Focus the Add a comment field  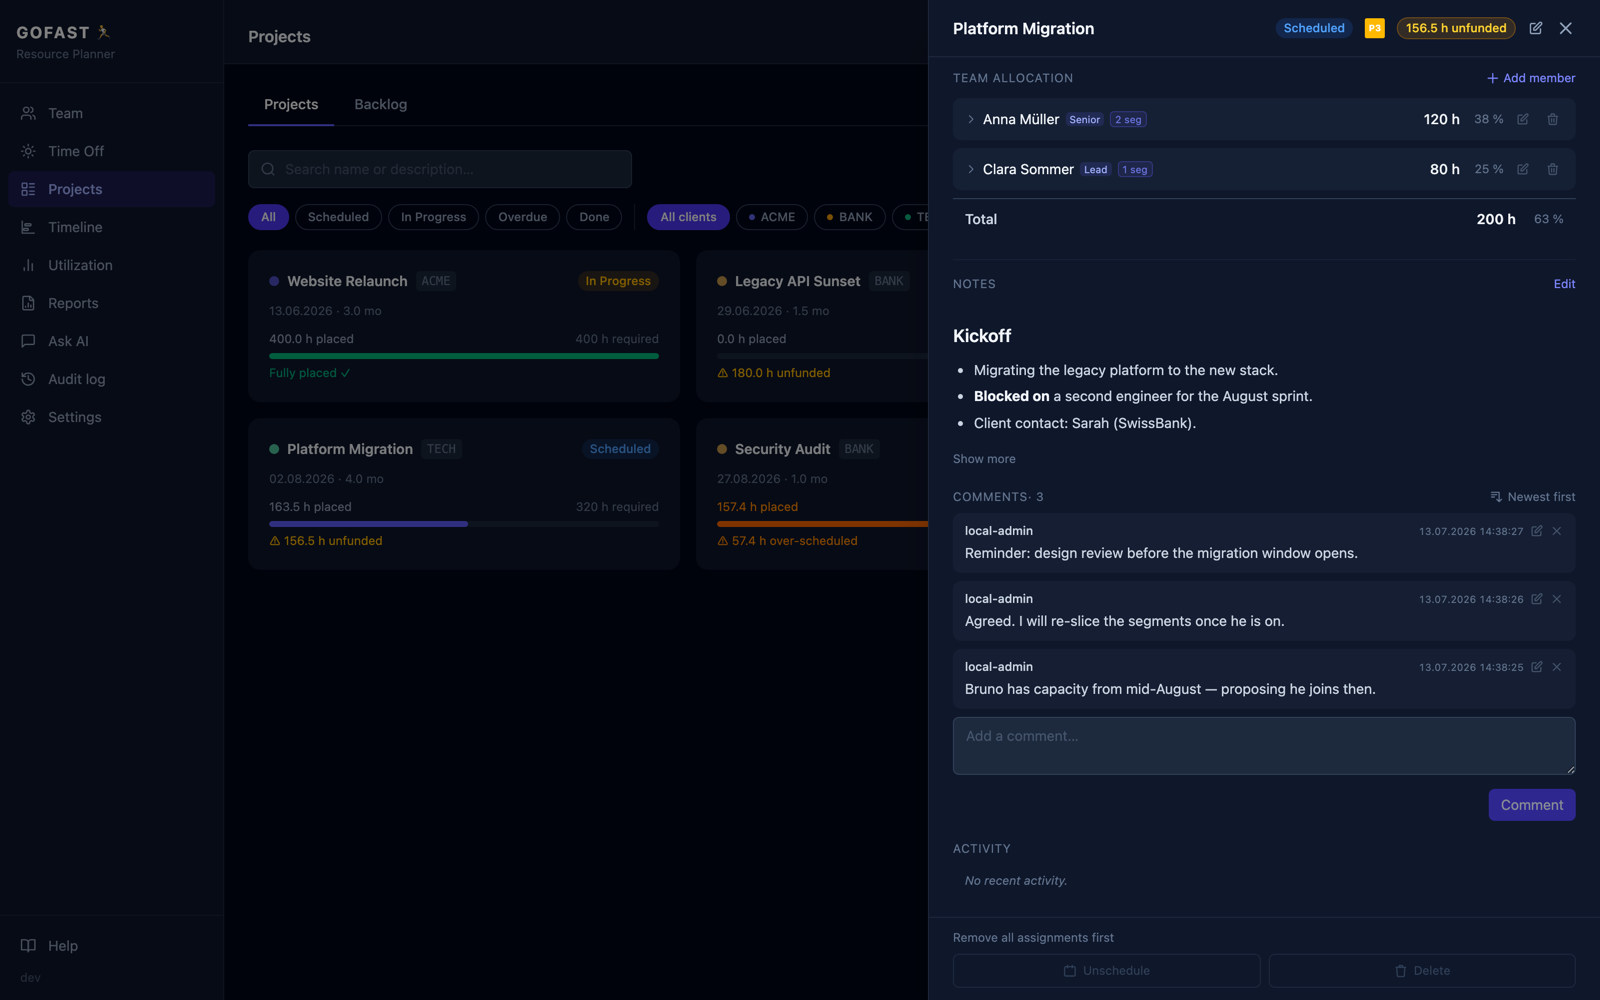pos(1264,746)
